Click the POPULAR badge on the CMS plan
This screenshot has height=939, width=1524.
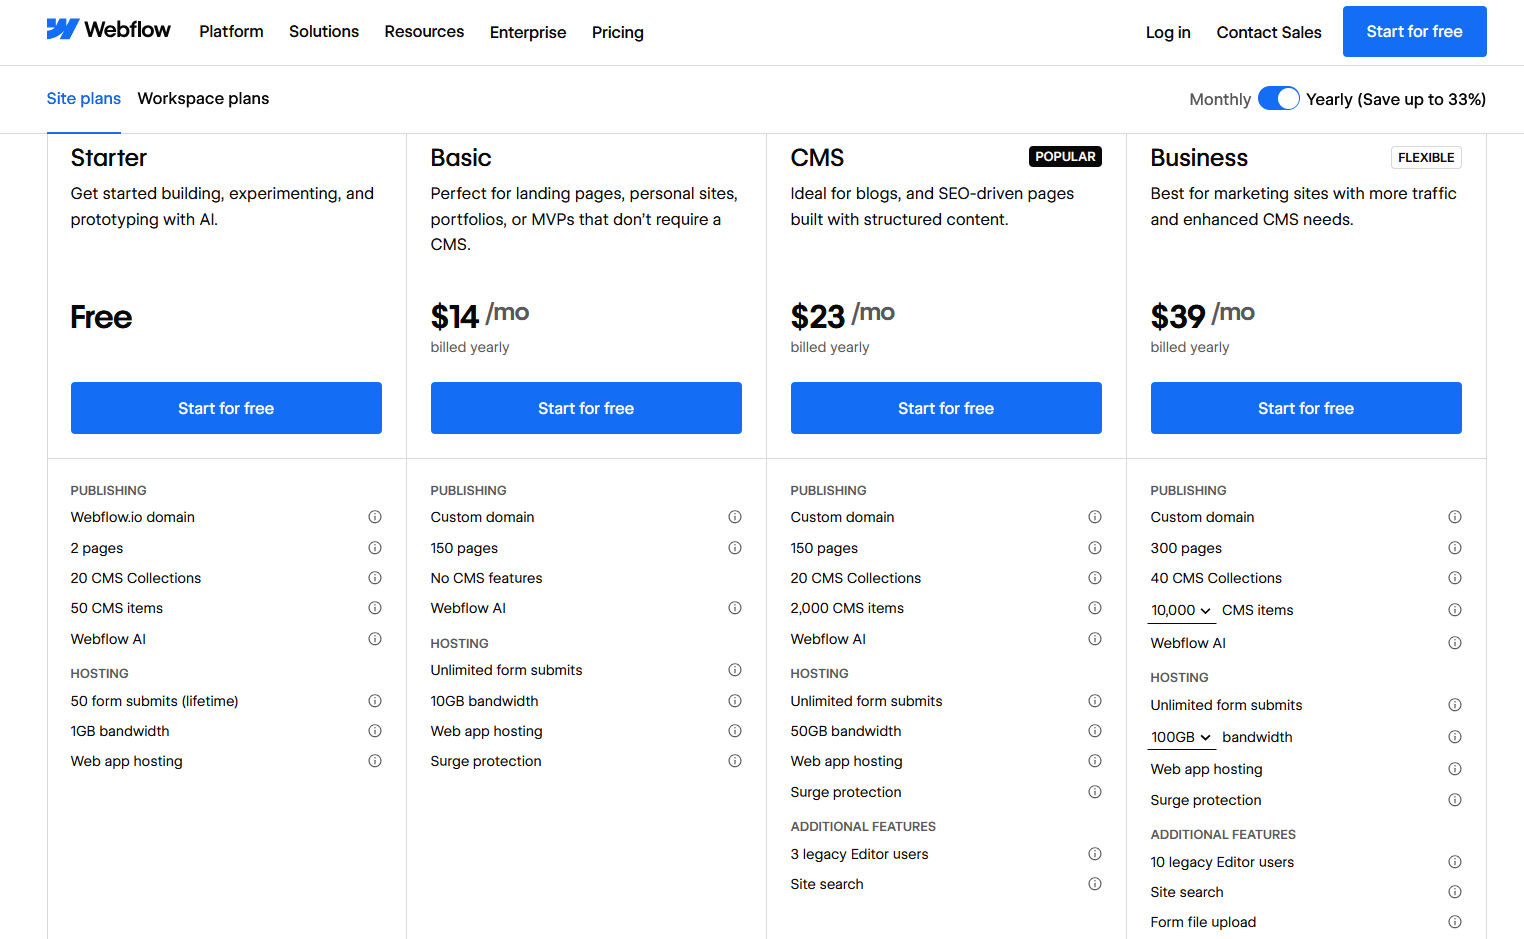tap(1065, 156)
